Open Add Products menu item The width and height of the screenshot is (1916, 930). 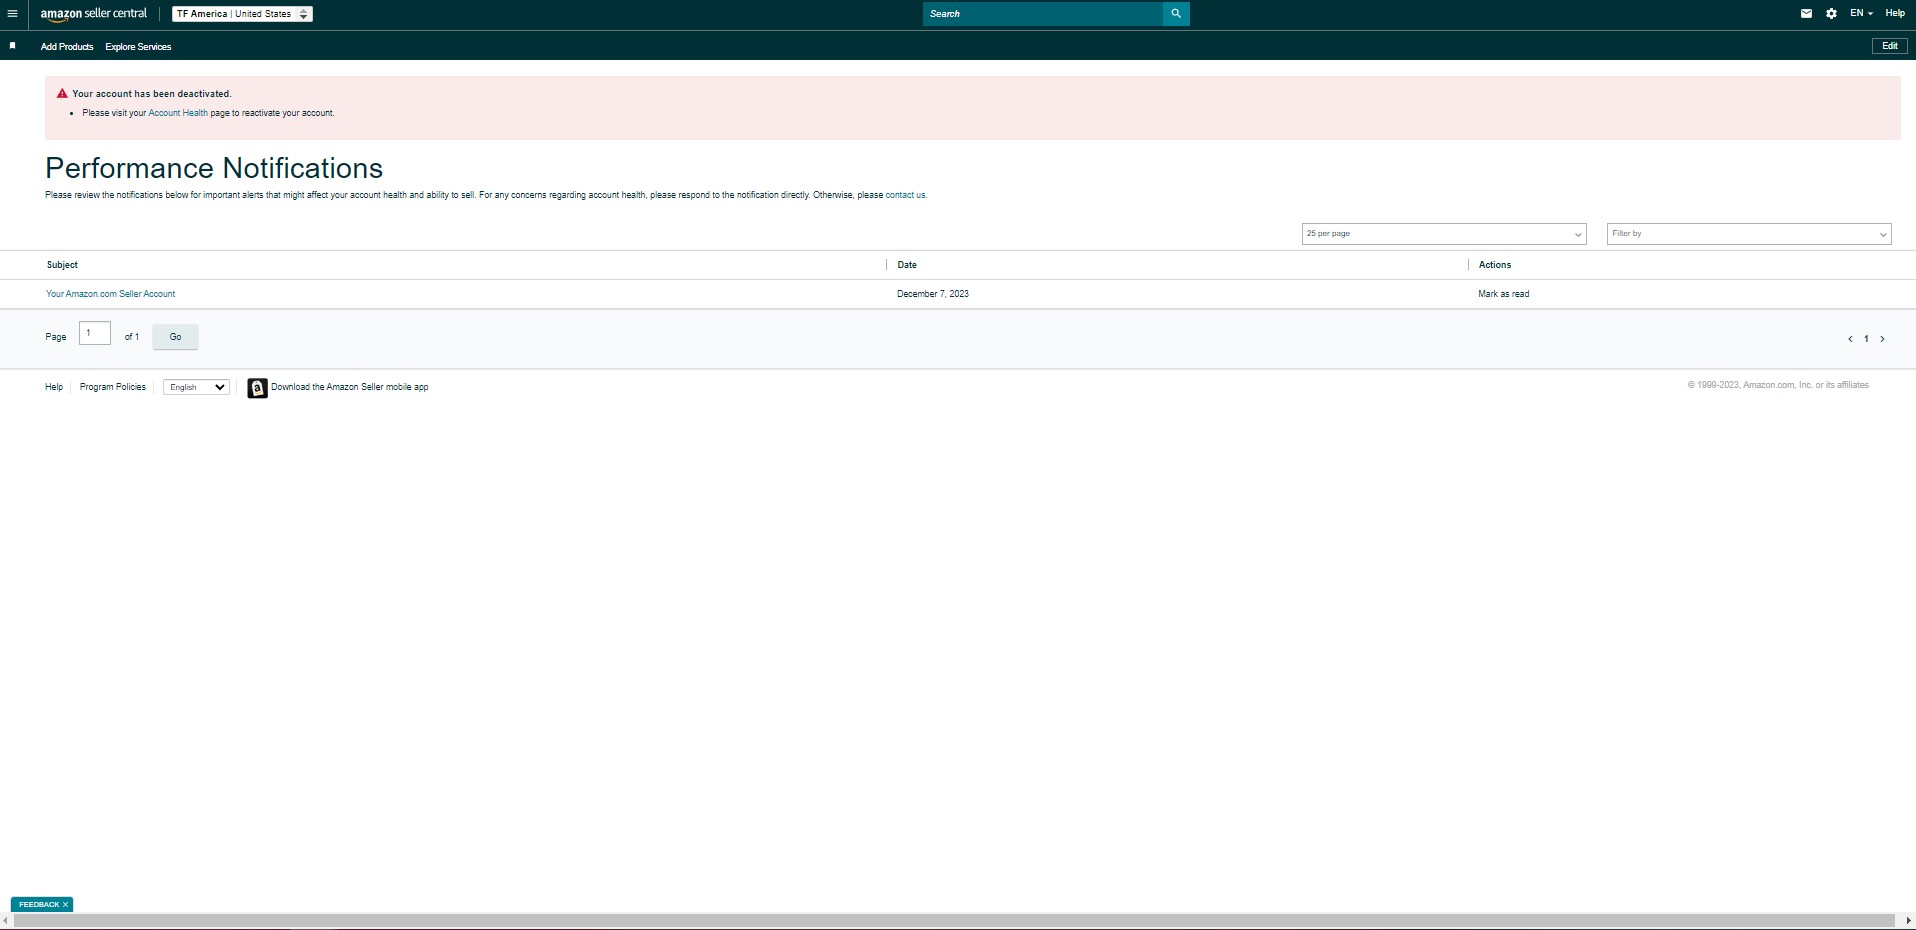tap(67, 47)
